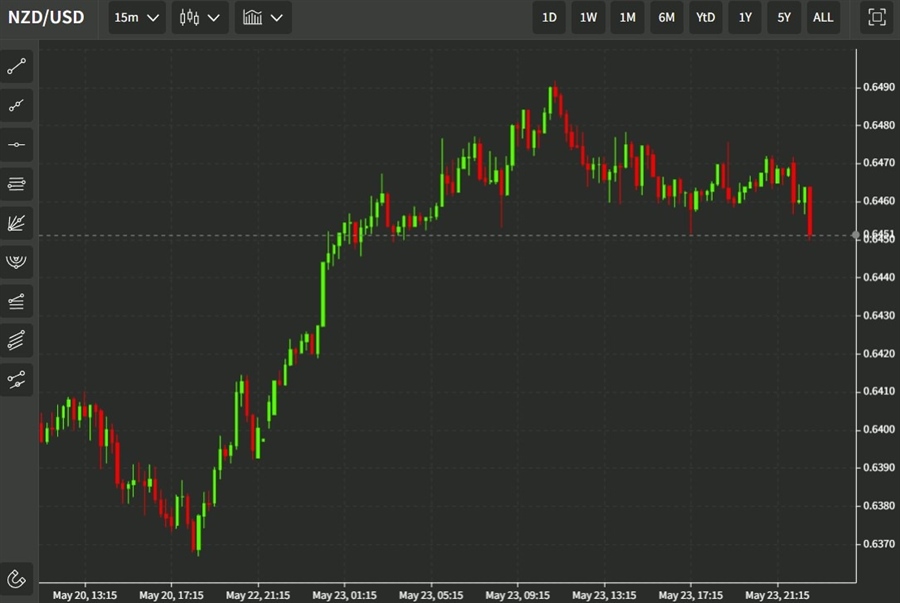
Task: Click the 0.6370 price axis label
Action: (879, 543)
